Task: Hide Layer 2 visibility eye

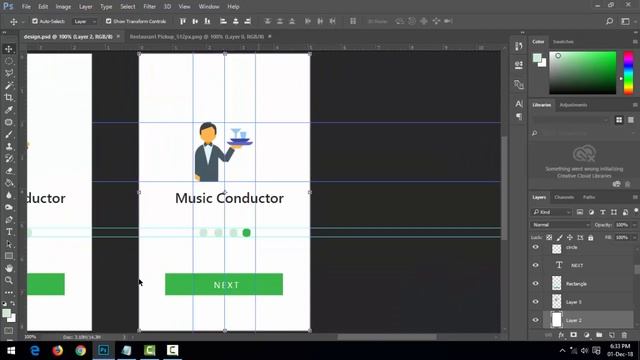Action: (x=536, y=320)
